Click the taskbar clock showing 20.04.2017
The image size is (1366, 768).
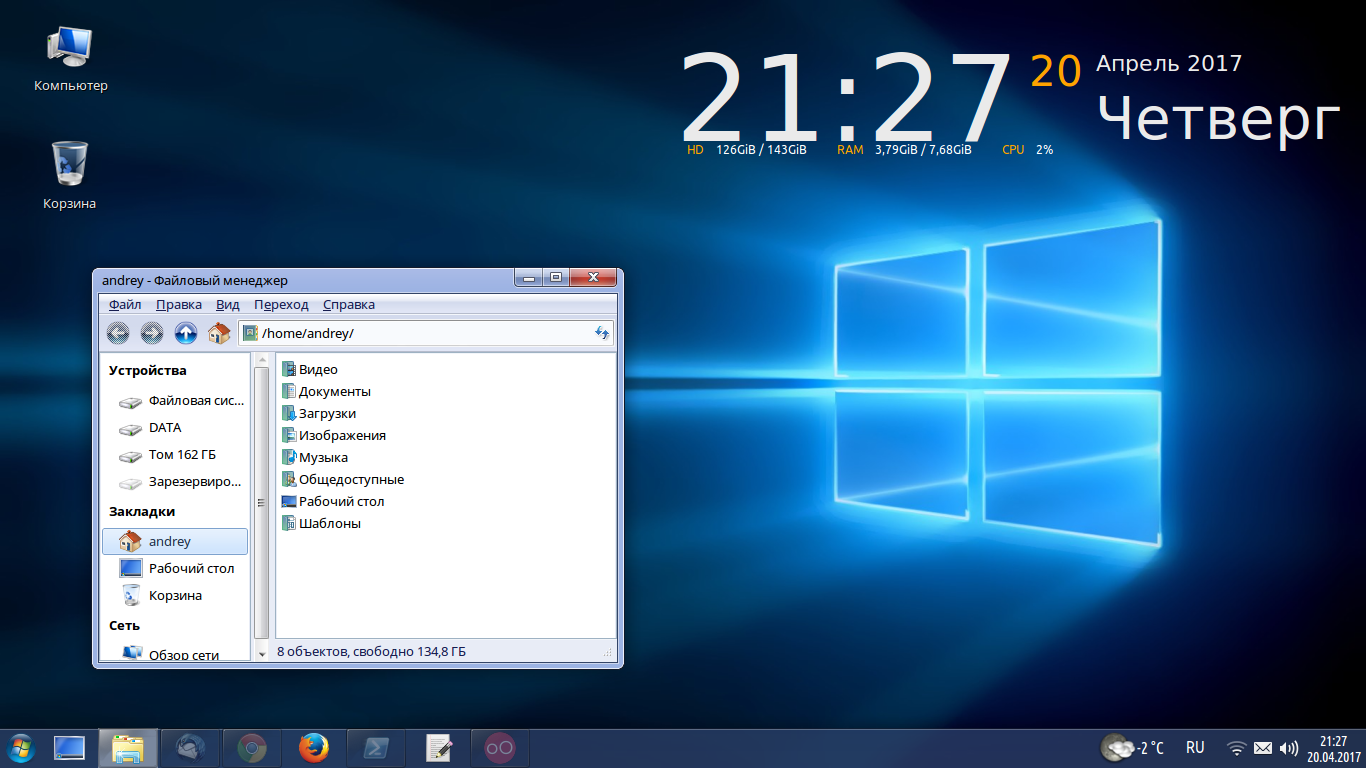1333,748
